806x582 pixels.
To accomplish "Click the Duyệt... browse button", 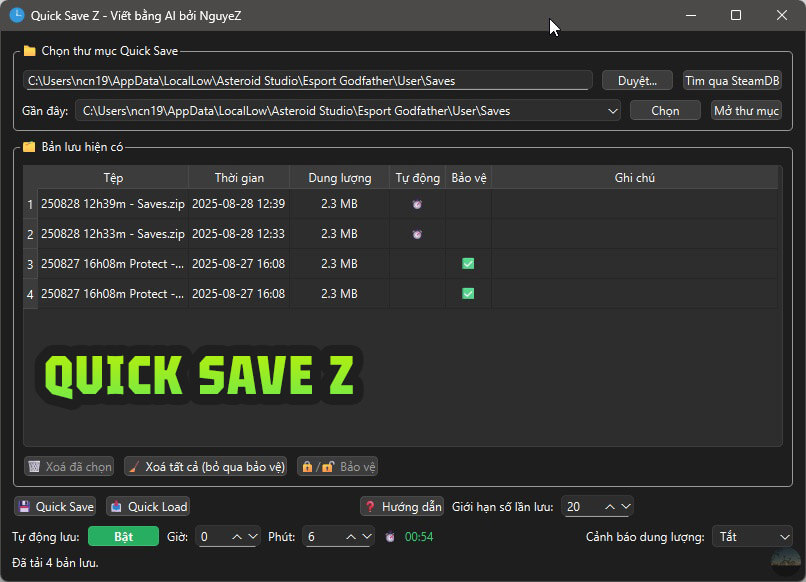I will 638,81.
